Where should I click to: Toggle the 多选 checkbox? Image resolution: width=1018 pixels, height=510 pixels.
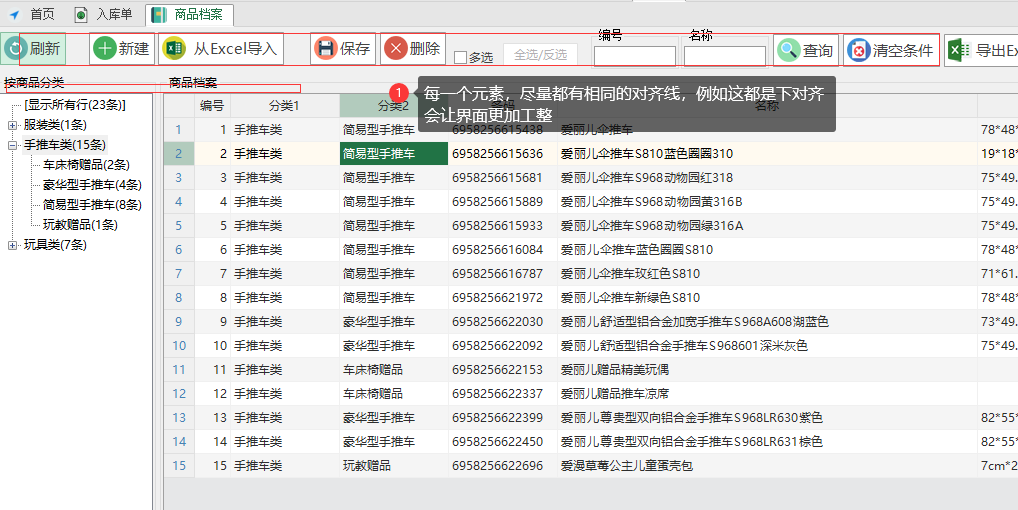click(x=460, y=58)
